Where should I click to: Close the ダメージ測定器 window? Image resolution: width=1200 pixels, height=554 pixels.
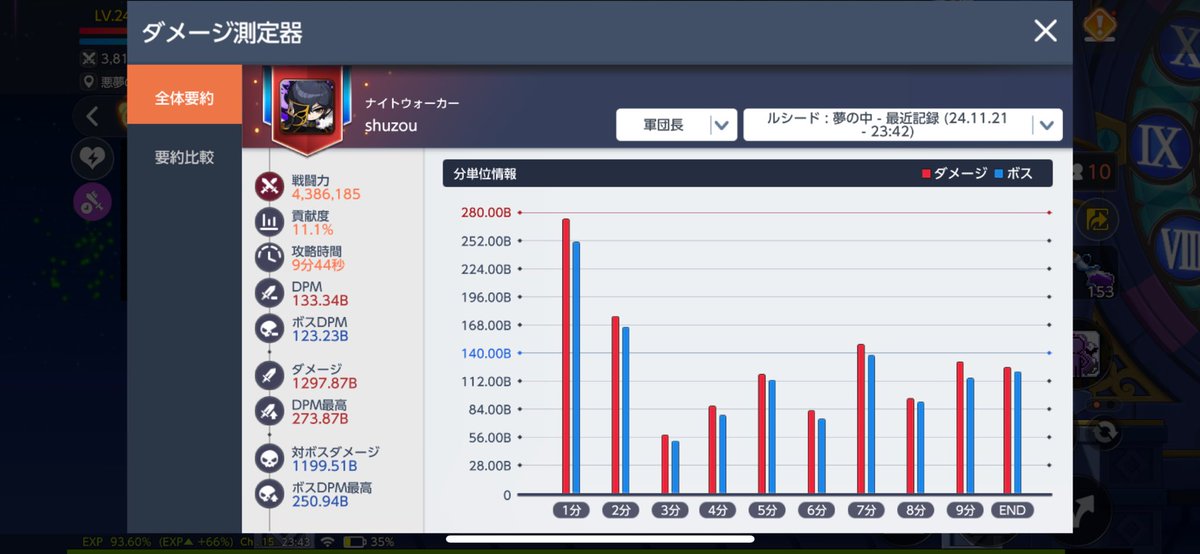[x=1045, y=31]
